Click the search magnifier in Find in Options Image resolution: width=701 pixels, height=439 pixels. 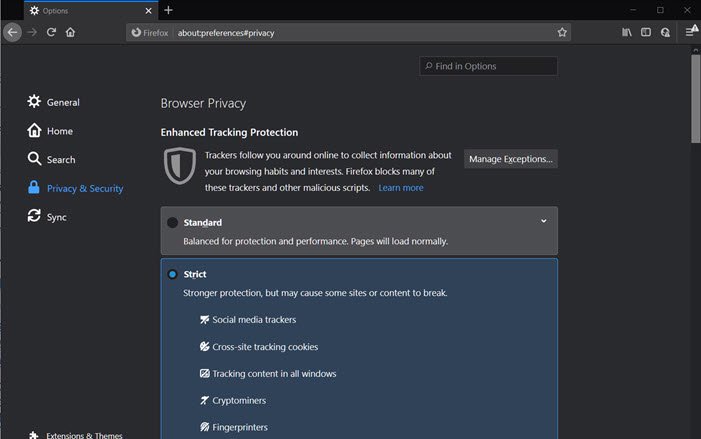pyautogui.click(x=428, y=66)
